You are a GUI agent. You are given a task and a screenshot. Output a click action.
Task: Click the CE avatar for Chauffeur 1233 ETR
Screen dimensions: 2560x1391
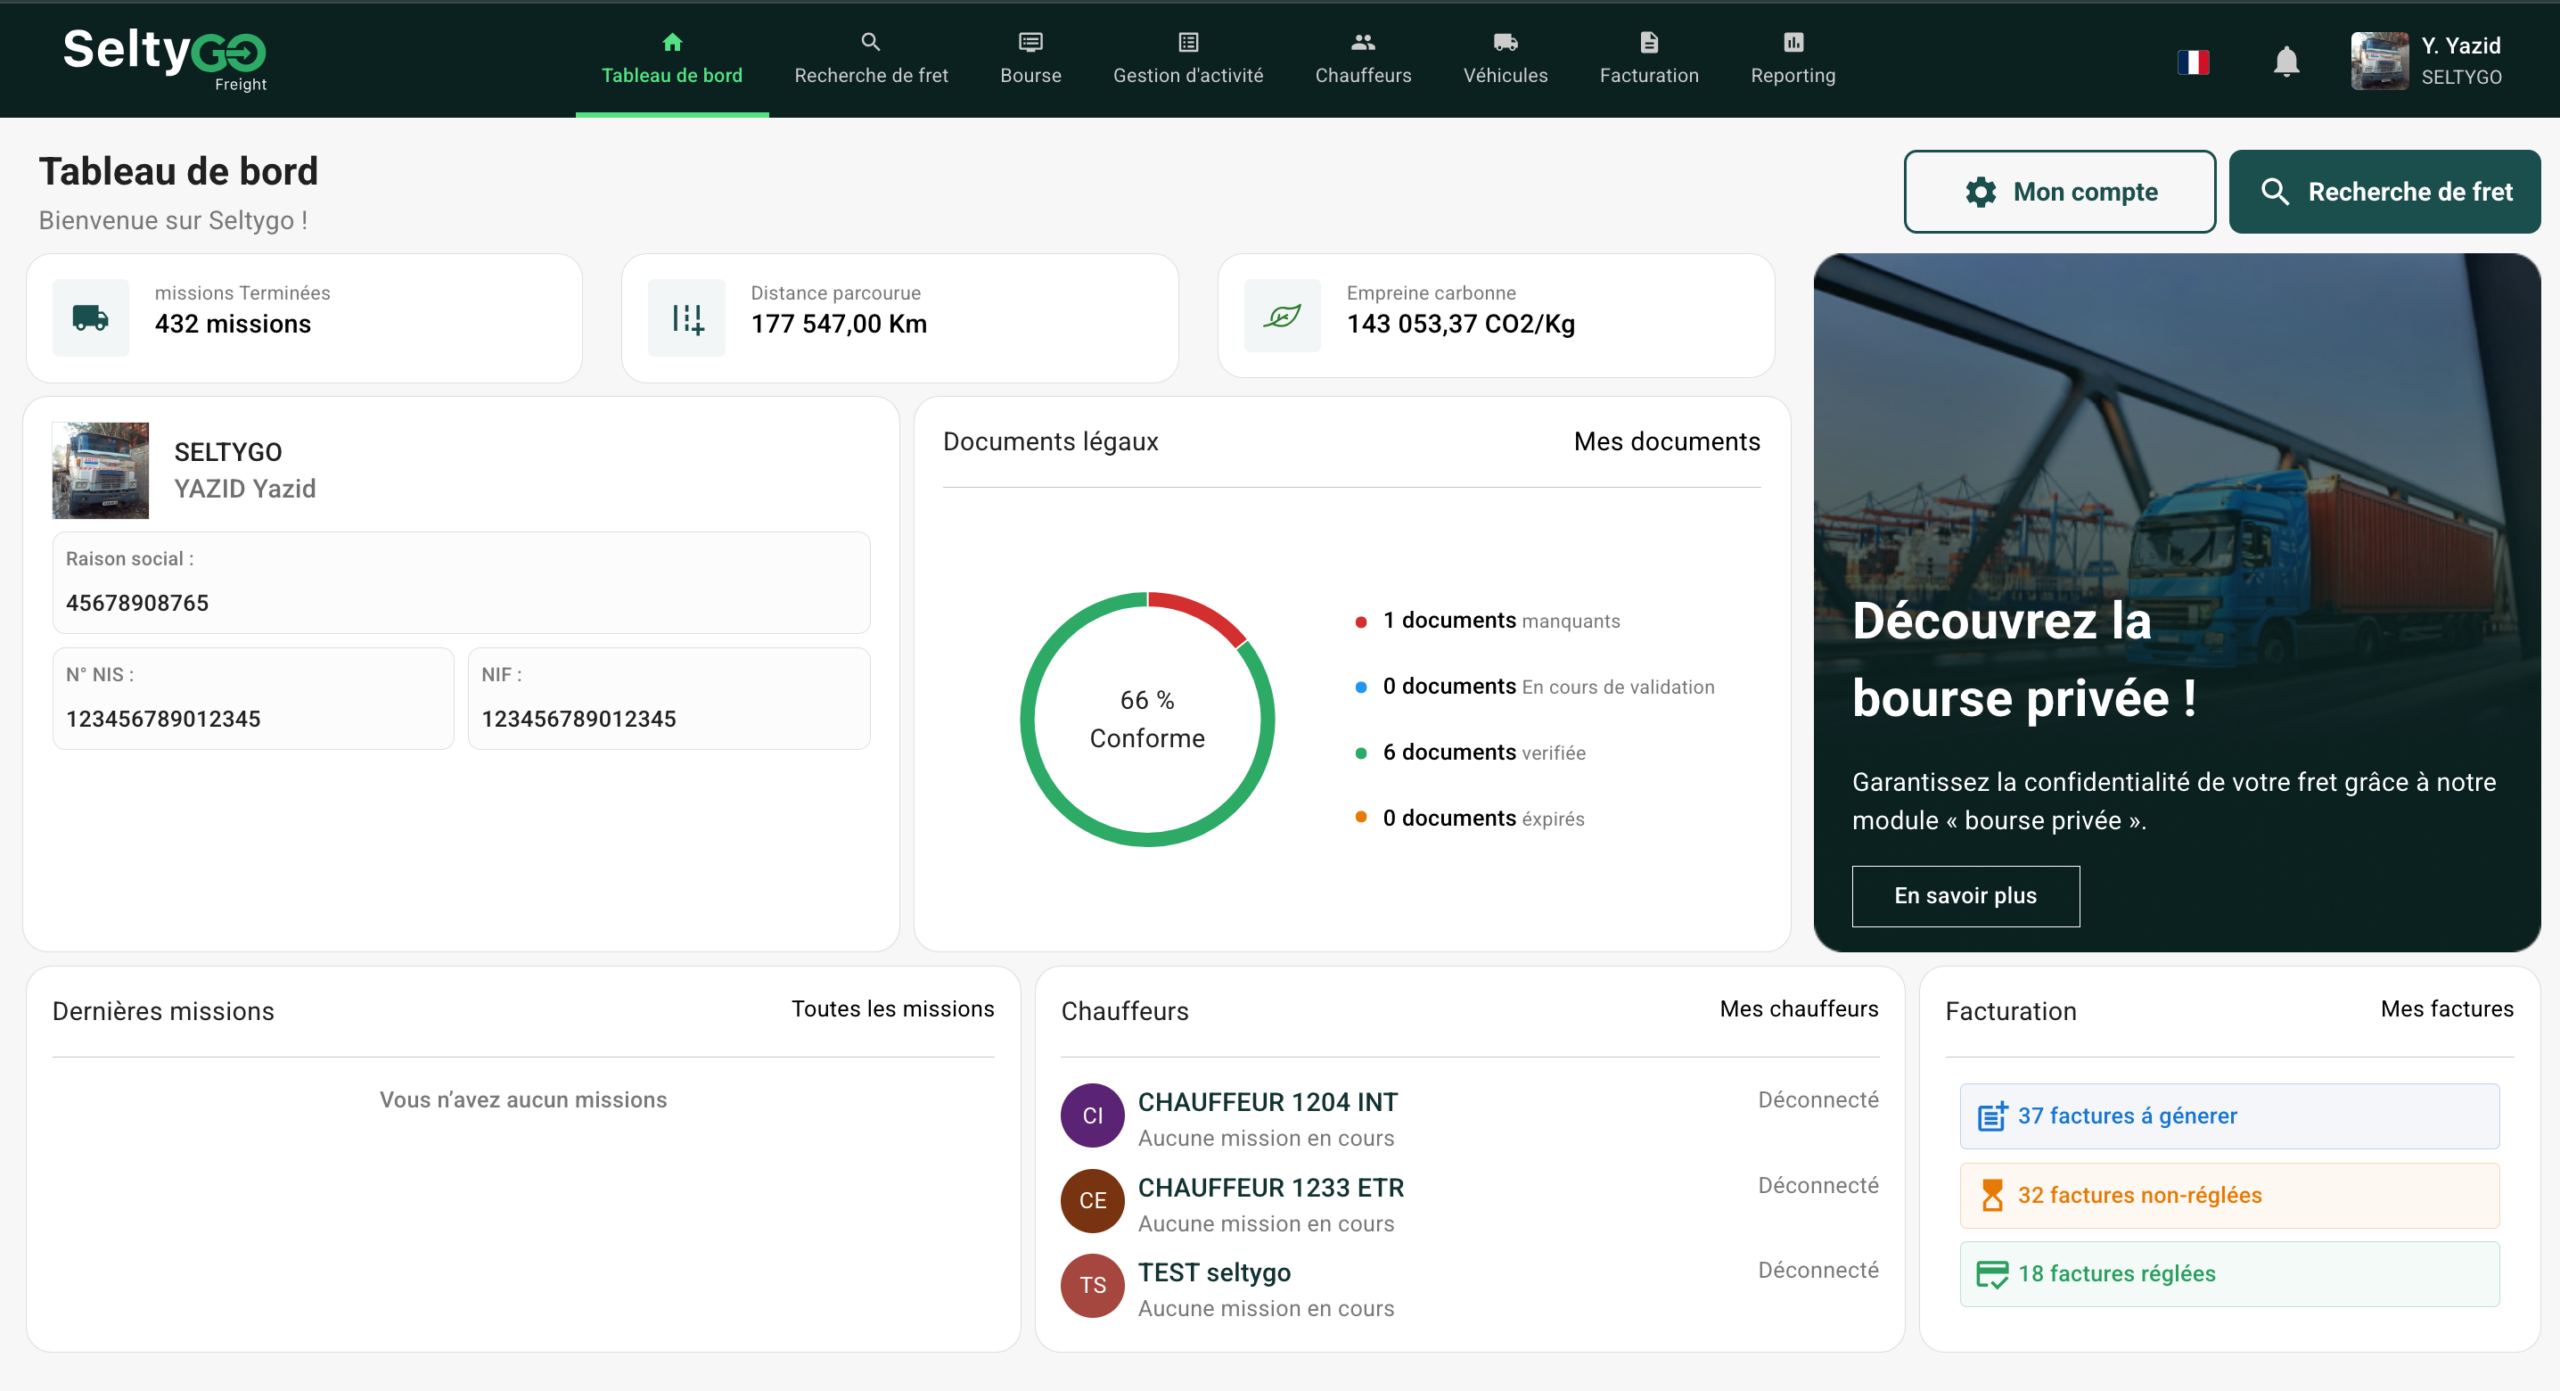click(x=1092, y=1200)
